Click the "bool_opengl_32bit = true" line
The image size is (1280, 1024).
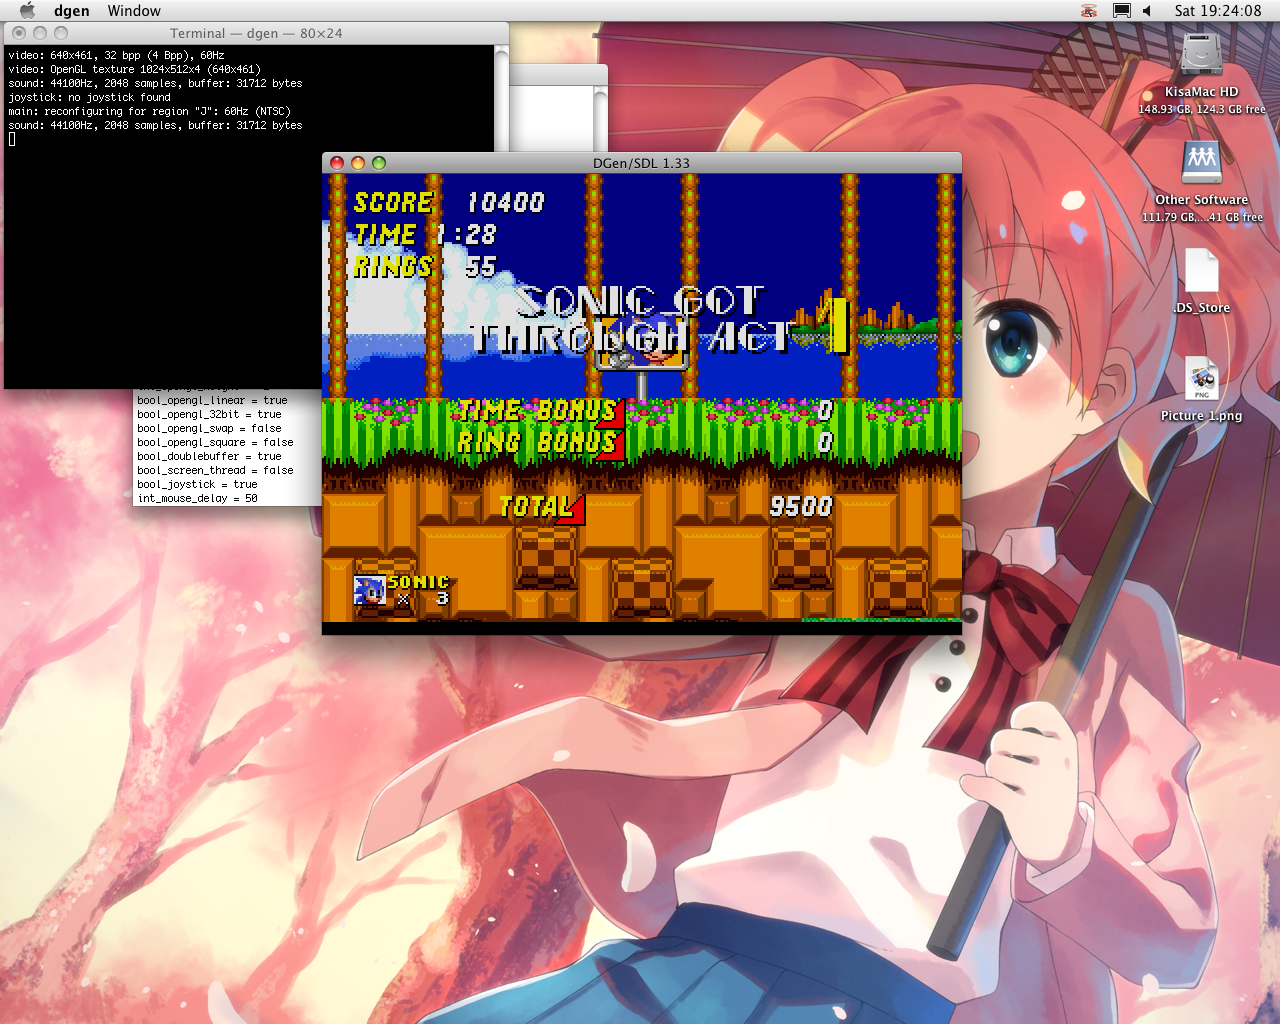[209, 414]
